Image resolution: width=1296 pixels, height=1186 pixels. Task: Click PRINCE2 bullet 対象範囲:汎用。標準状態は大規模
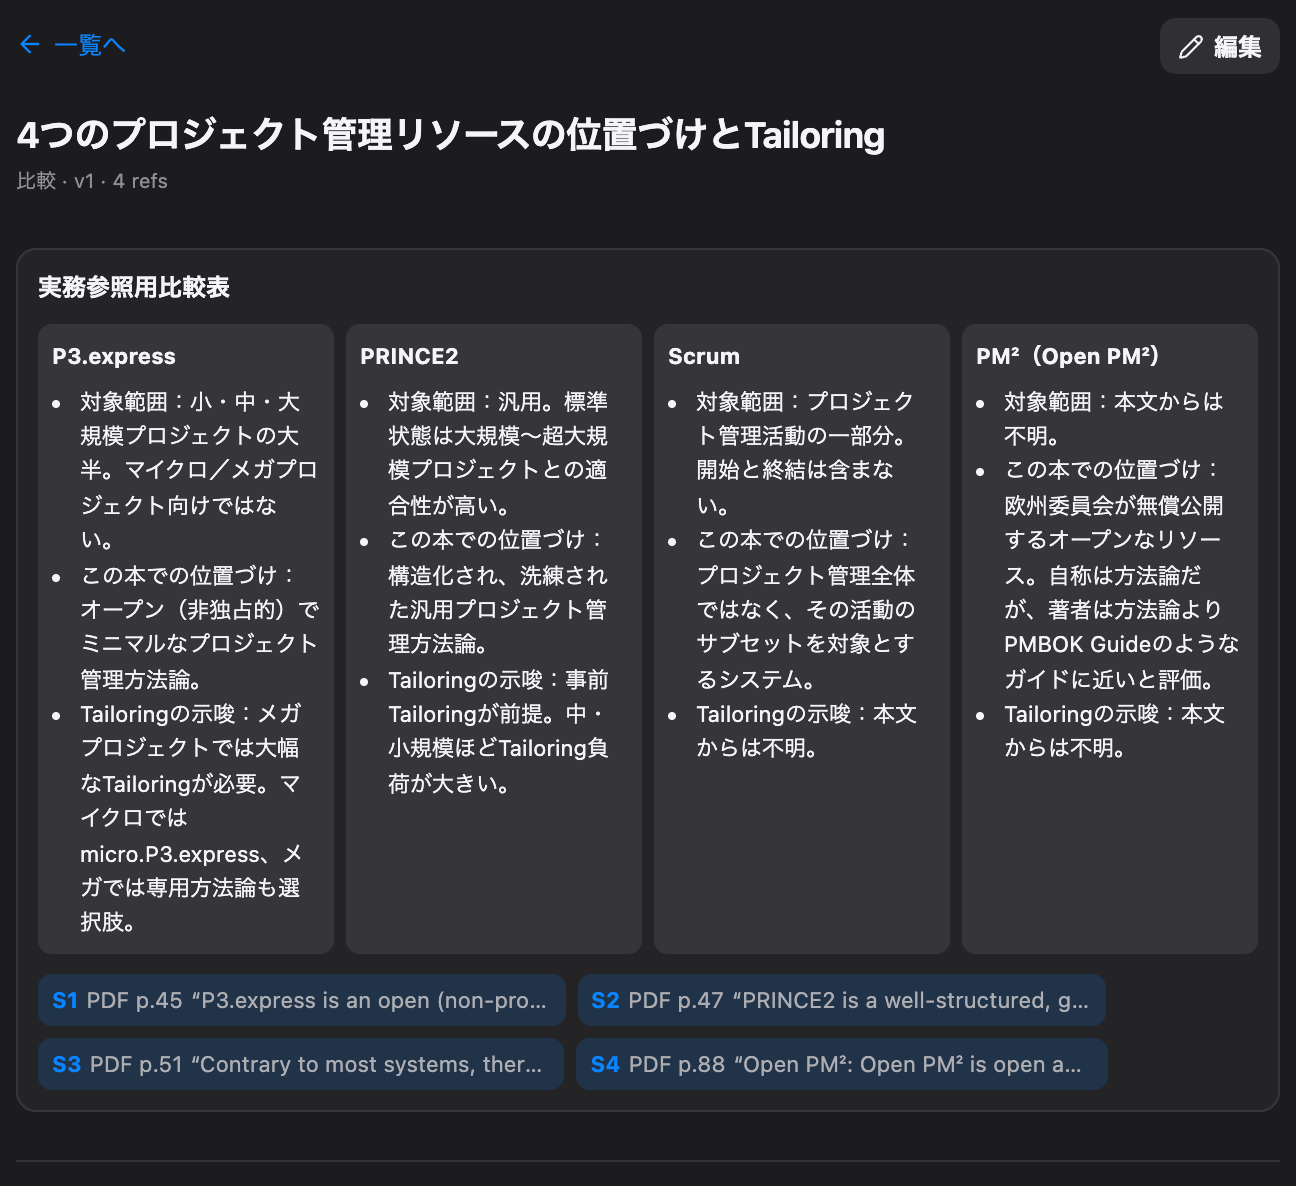coord(498,453)
